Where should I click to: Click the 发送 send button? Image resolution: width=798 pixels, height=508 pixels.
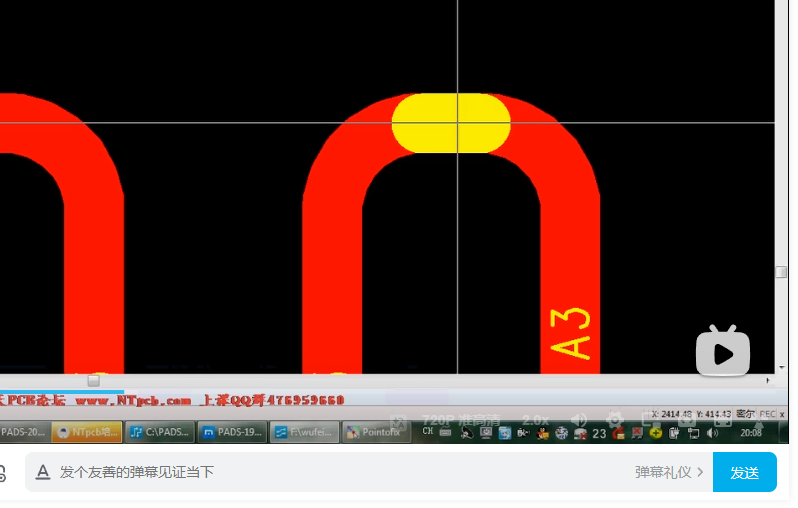744,472
